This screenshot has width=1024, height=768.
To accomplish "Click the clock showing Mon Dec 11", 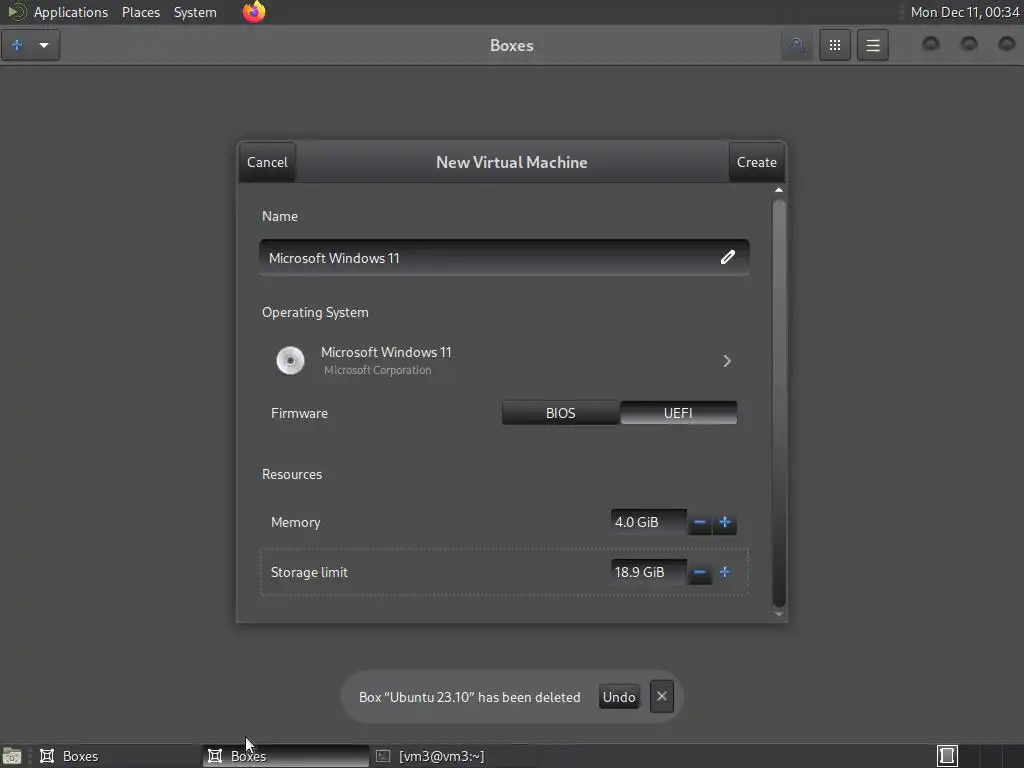I will (965, 12).
